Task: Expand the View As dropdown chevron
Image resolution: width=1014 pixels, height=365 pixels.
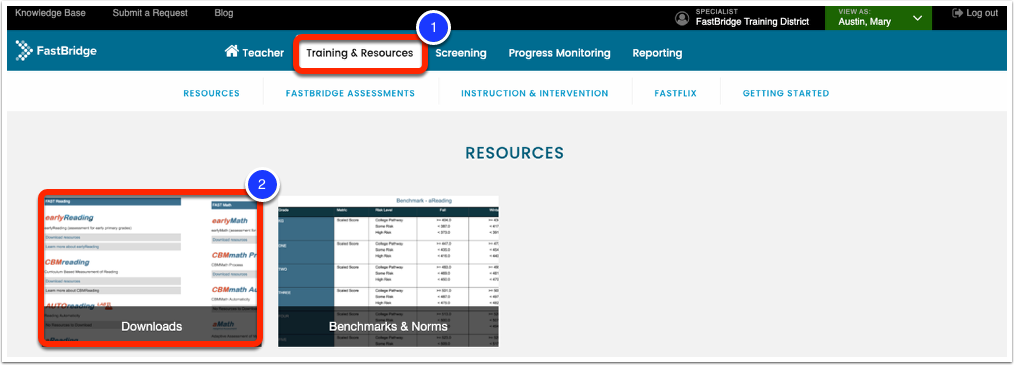Action: (917, 18)
